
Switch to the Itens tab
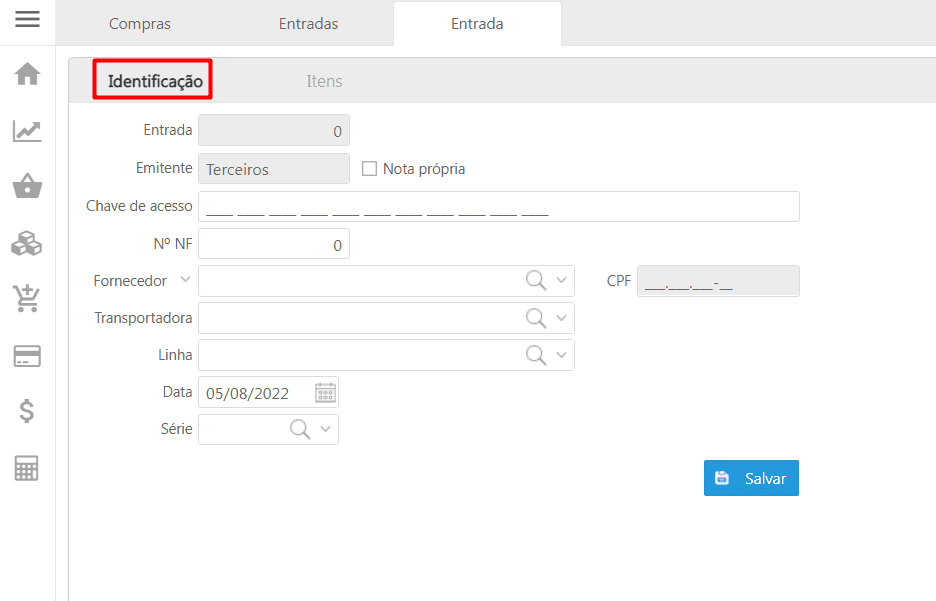324,81
